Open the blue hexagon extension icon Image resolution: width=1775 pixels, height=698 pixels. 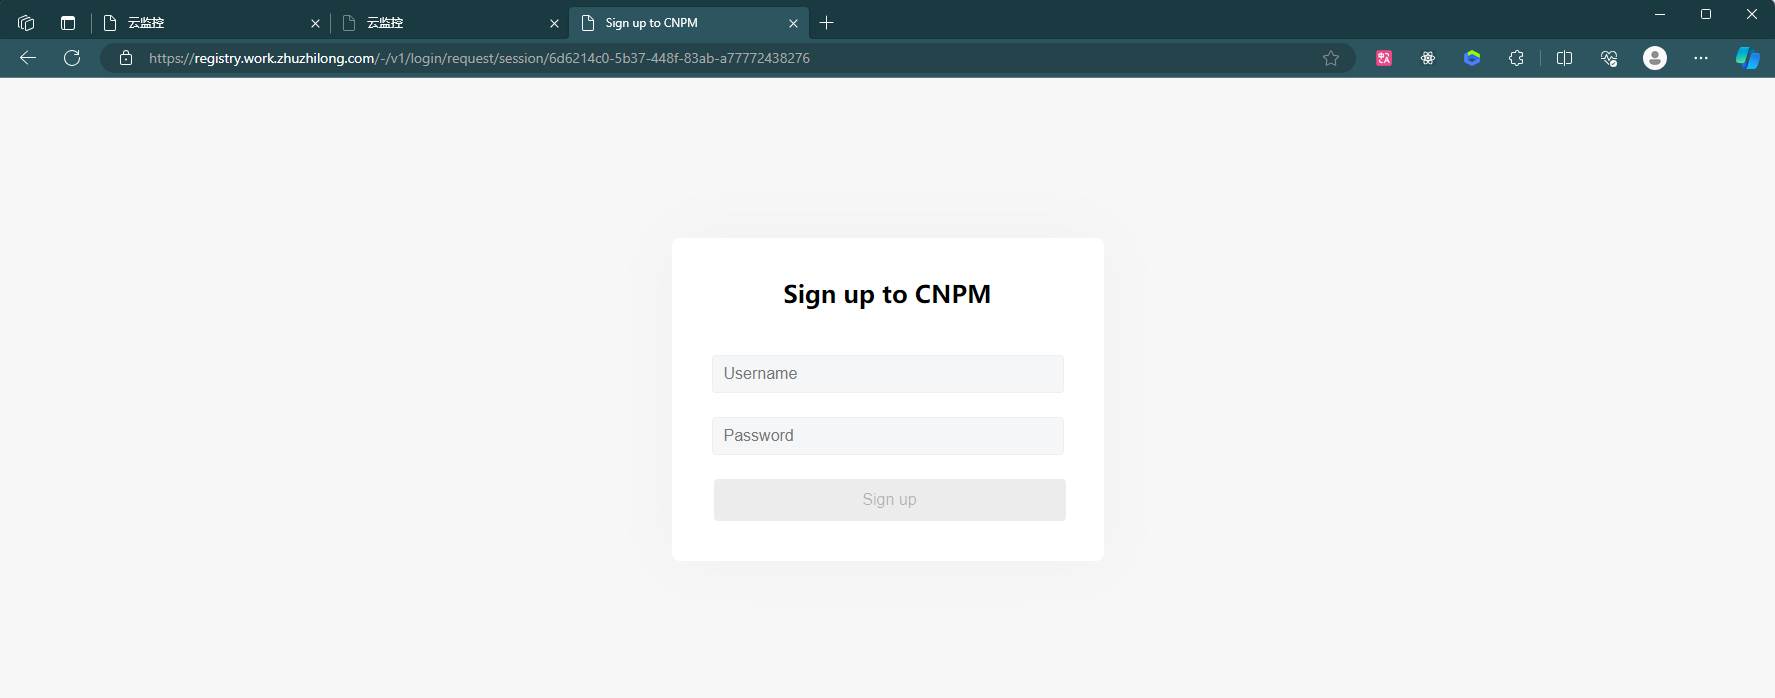(1472, 58)
